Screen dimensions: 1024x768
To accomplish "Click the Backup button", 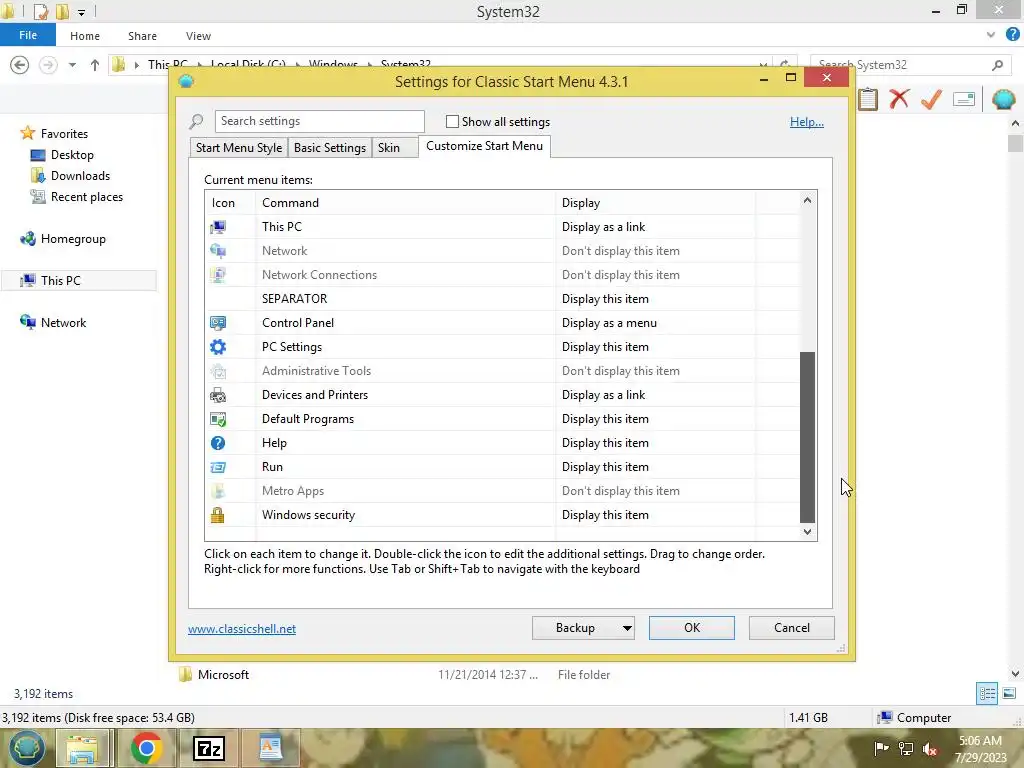I will click(x=575, y=628).
